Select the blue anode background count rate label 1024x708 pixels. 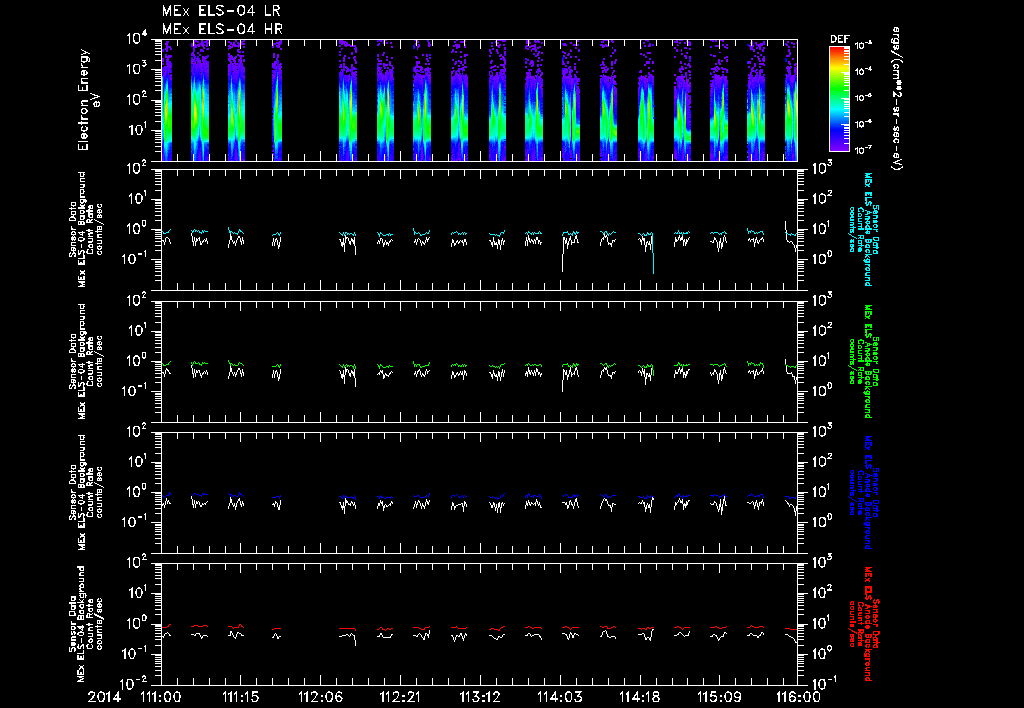tap(863, 493)
